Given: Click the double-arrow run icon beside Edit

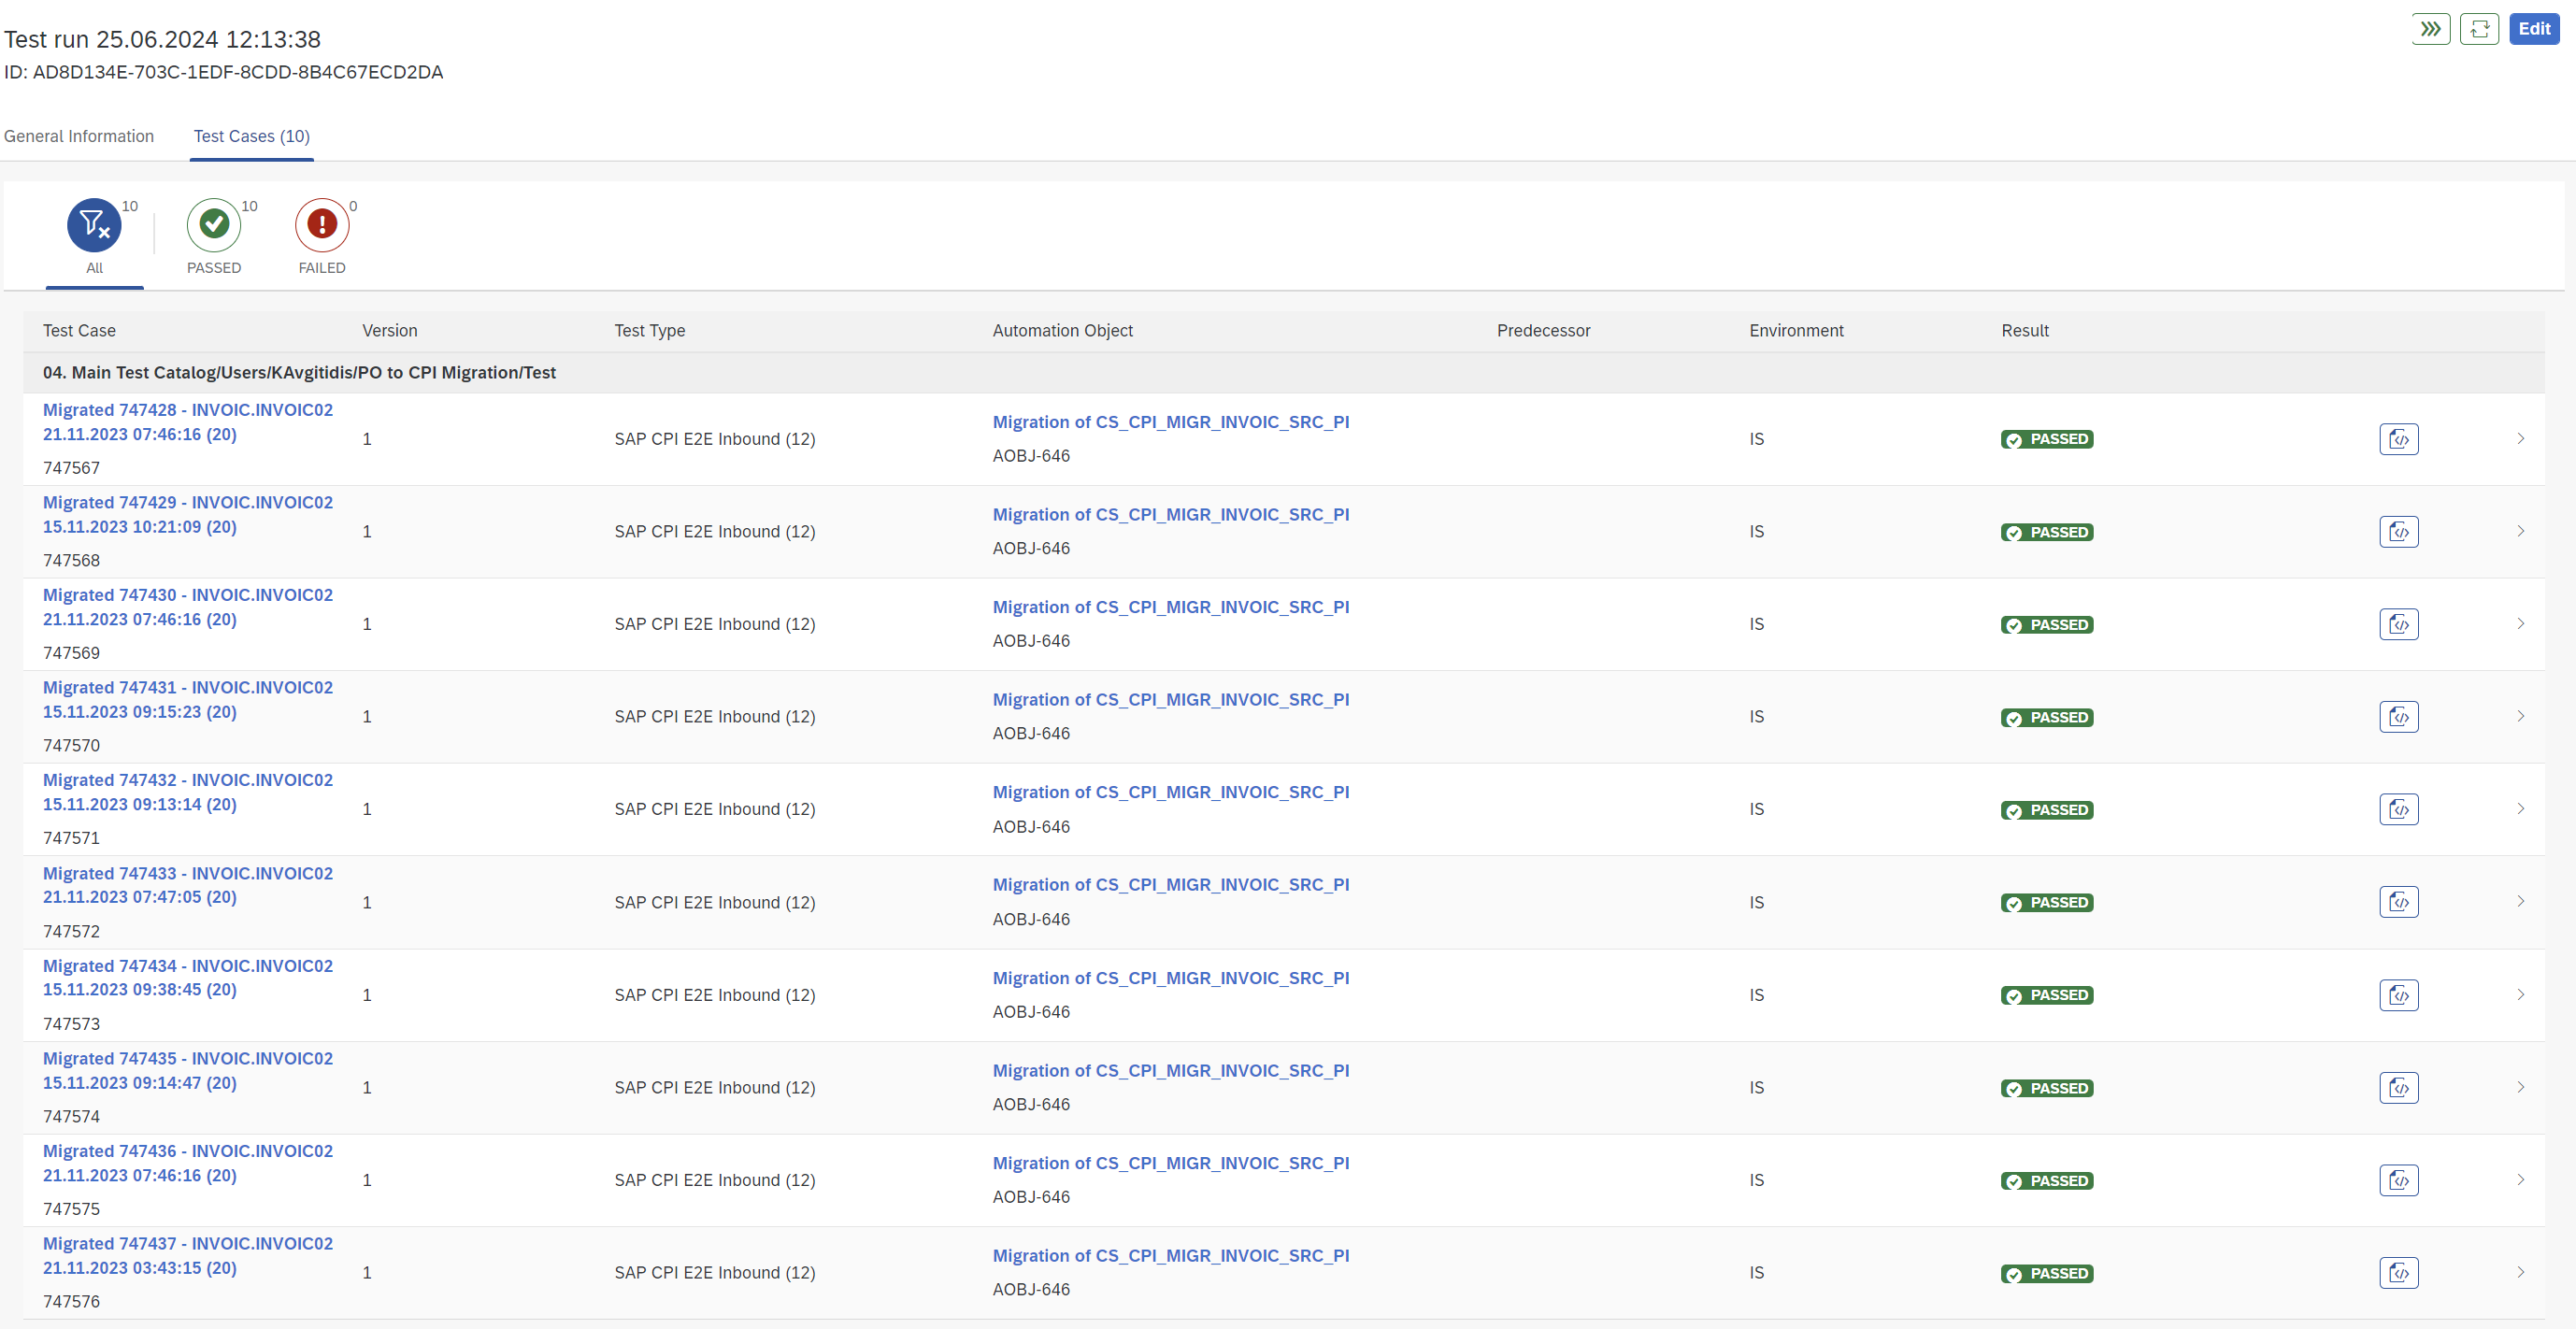Looking at the screenshot, I should (2430, 29).
